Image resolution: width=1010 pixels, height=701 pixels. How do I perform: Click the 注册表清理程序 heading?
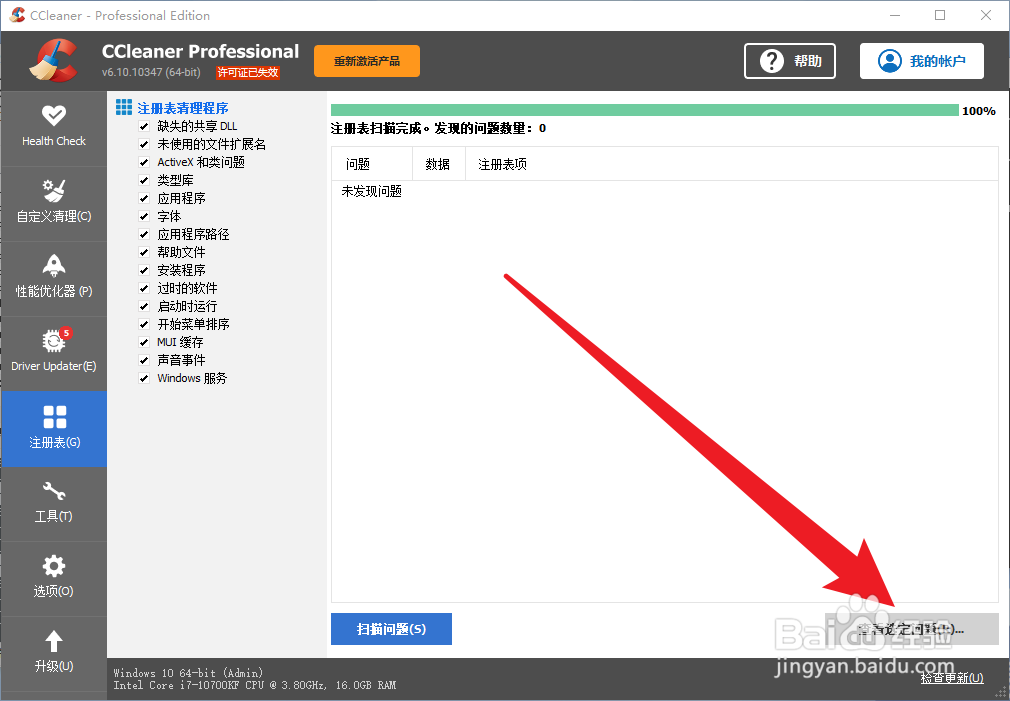click(183, 108)
